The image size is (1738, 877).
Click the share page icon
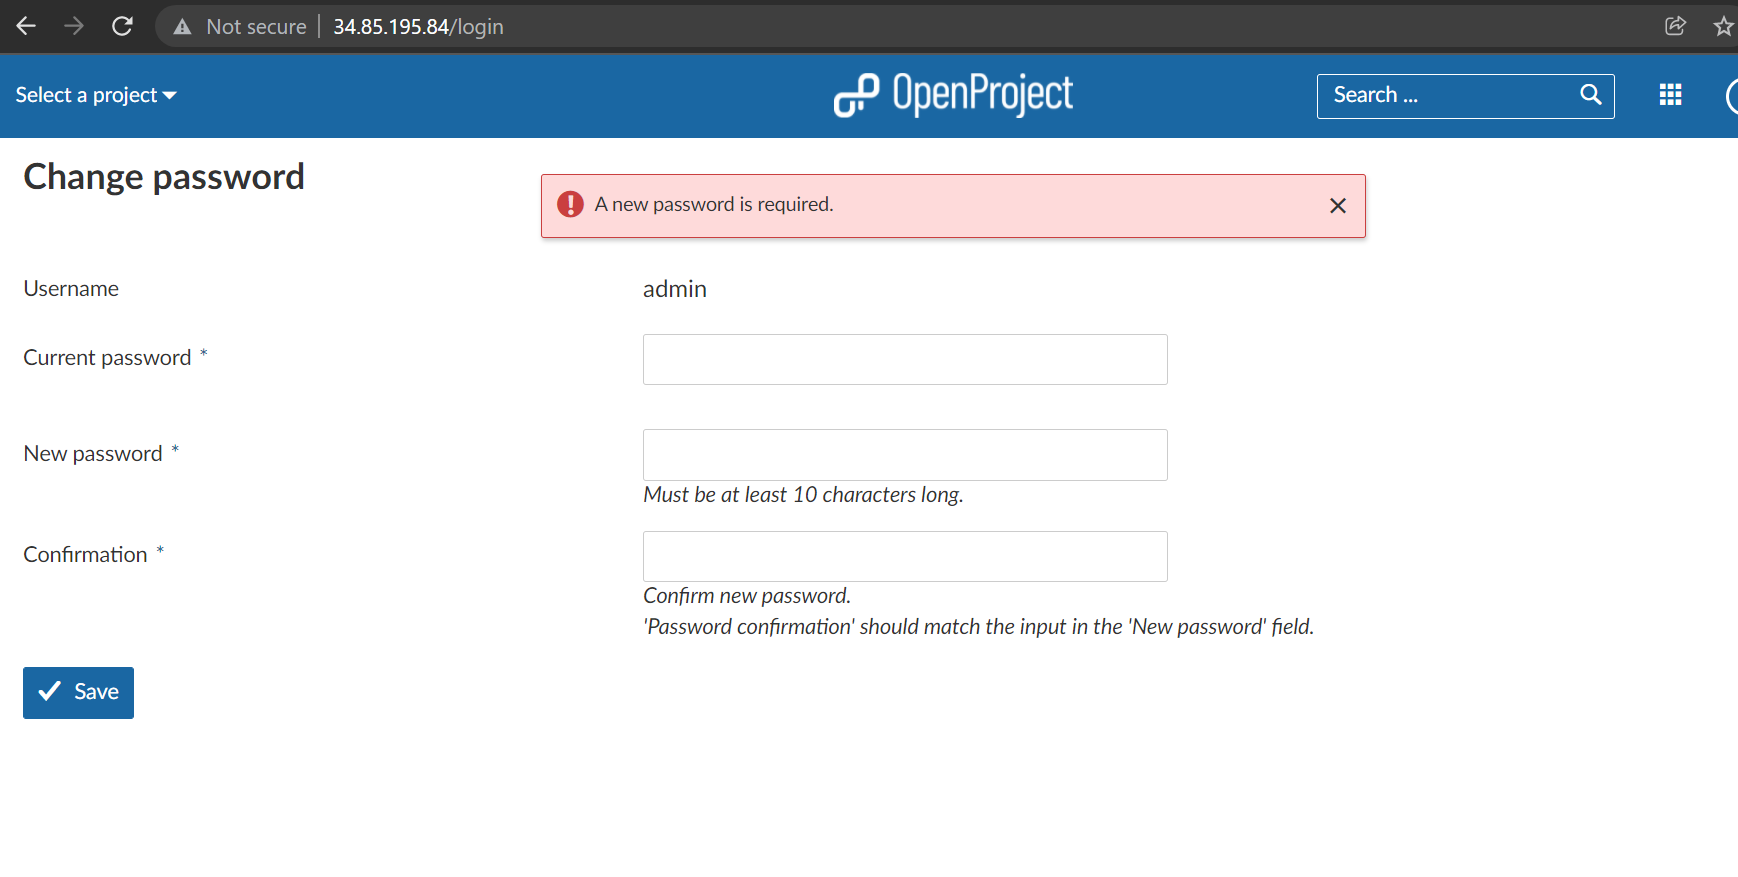(1675, 26)
